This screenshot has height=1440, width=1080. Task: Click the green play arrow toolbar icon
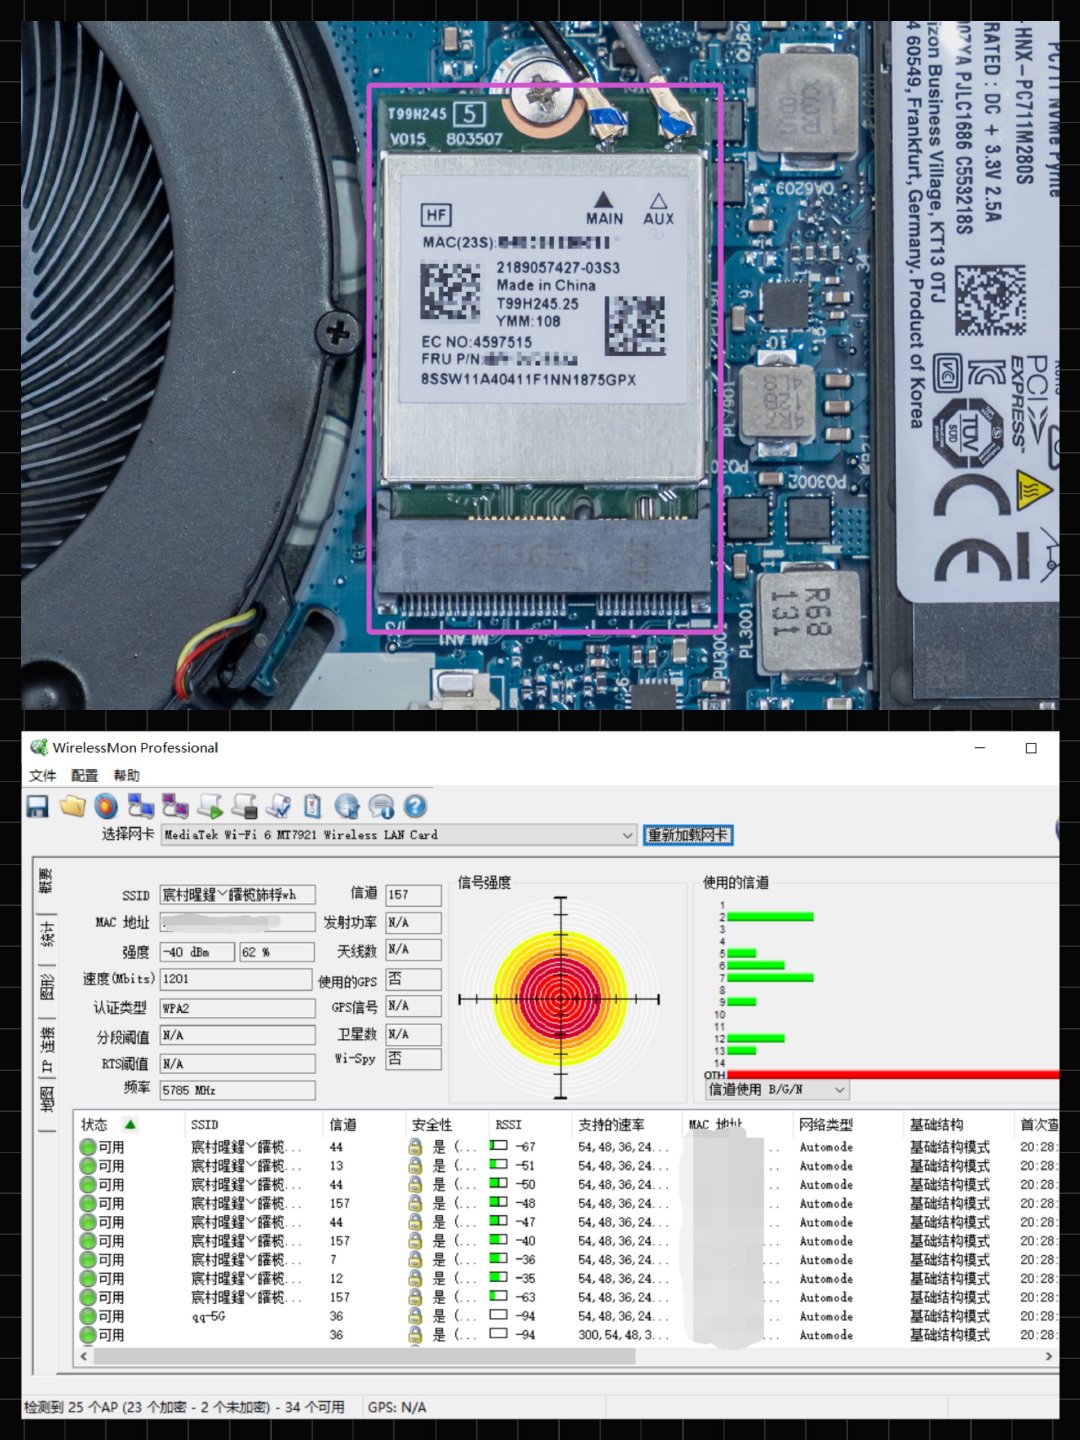[x=210, y=807]
